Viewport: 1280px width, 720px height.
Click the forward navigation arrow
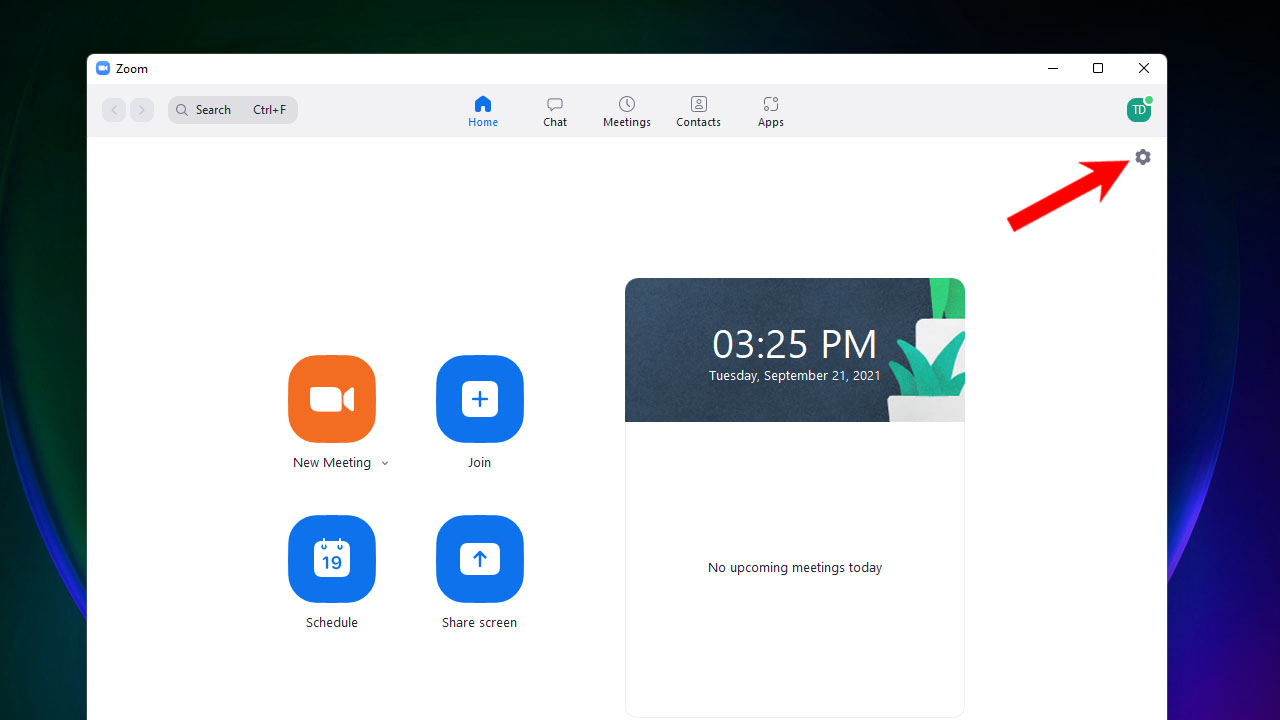[142, 110]
